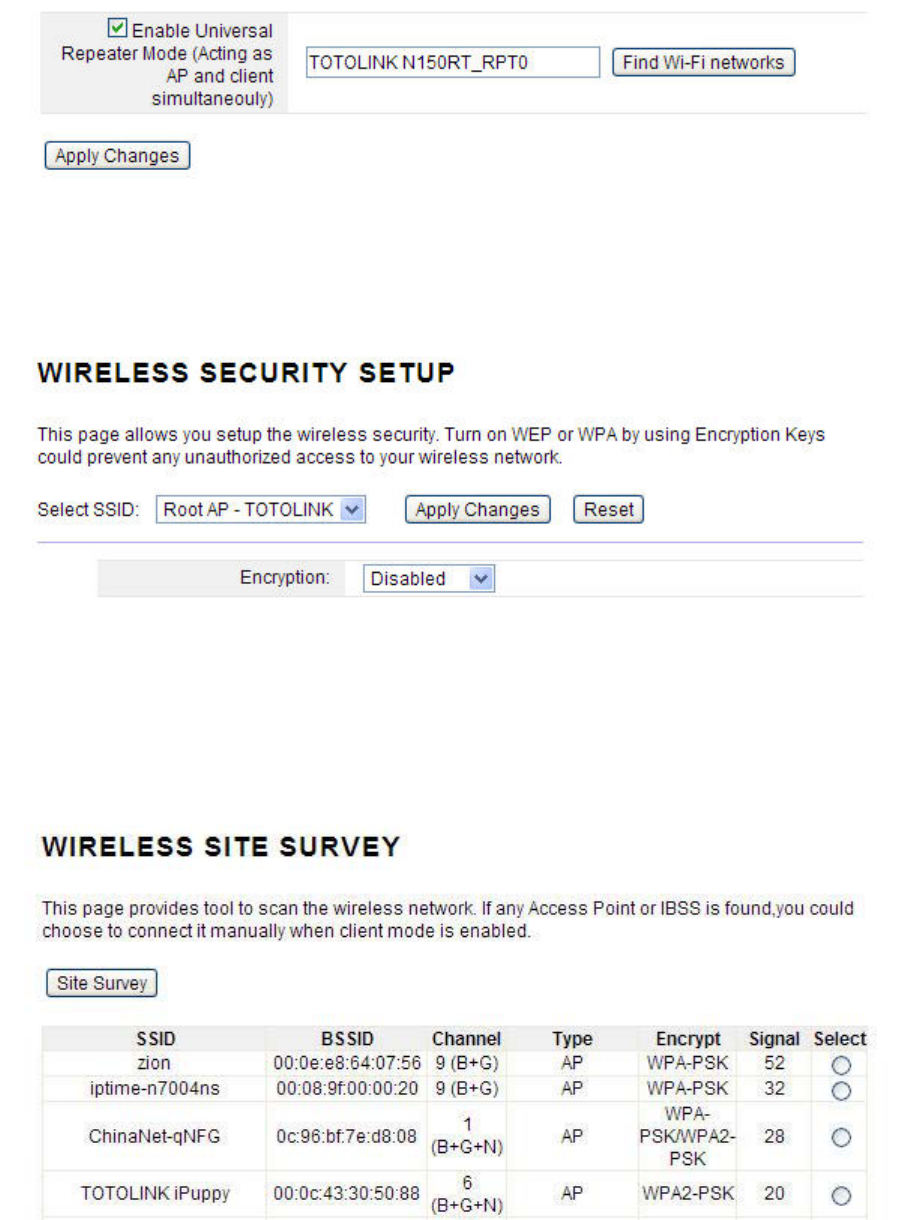Image resolution: width=910 pixels, height=1220 pixels.
Task: Click the Signal column header
Action: 774,1039
